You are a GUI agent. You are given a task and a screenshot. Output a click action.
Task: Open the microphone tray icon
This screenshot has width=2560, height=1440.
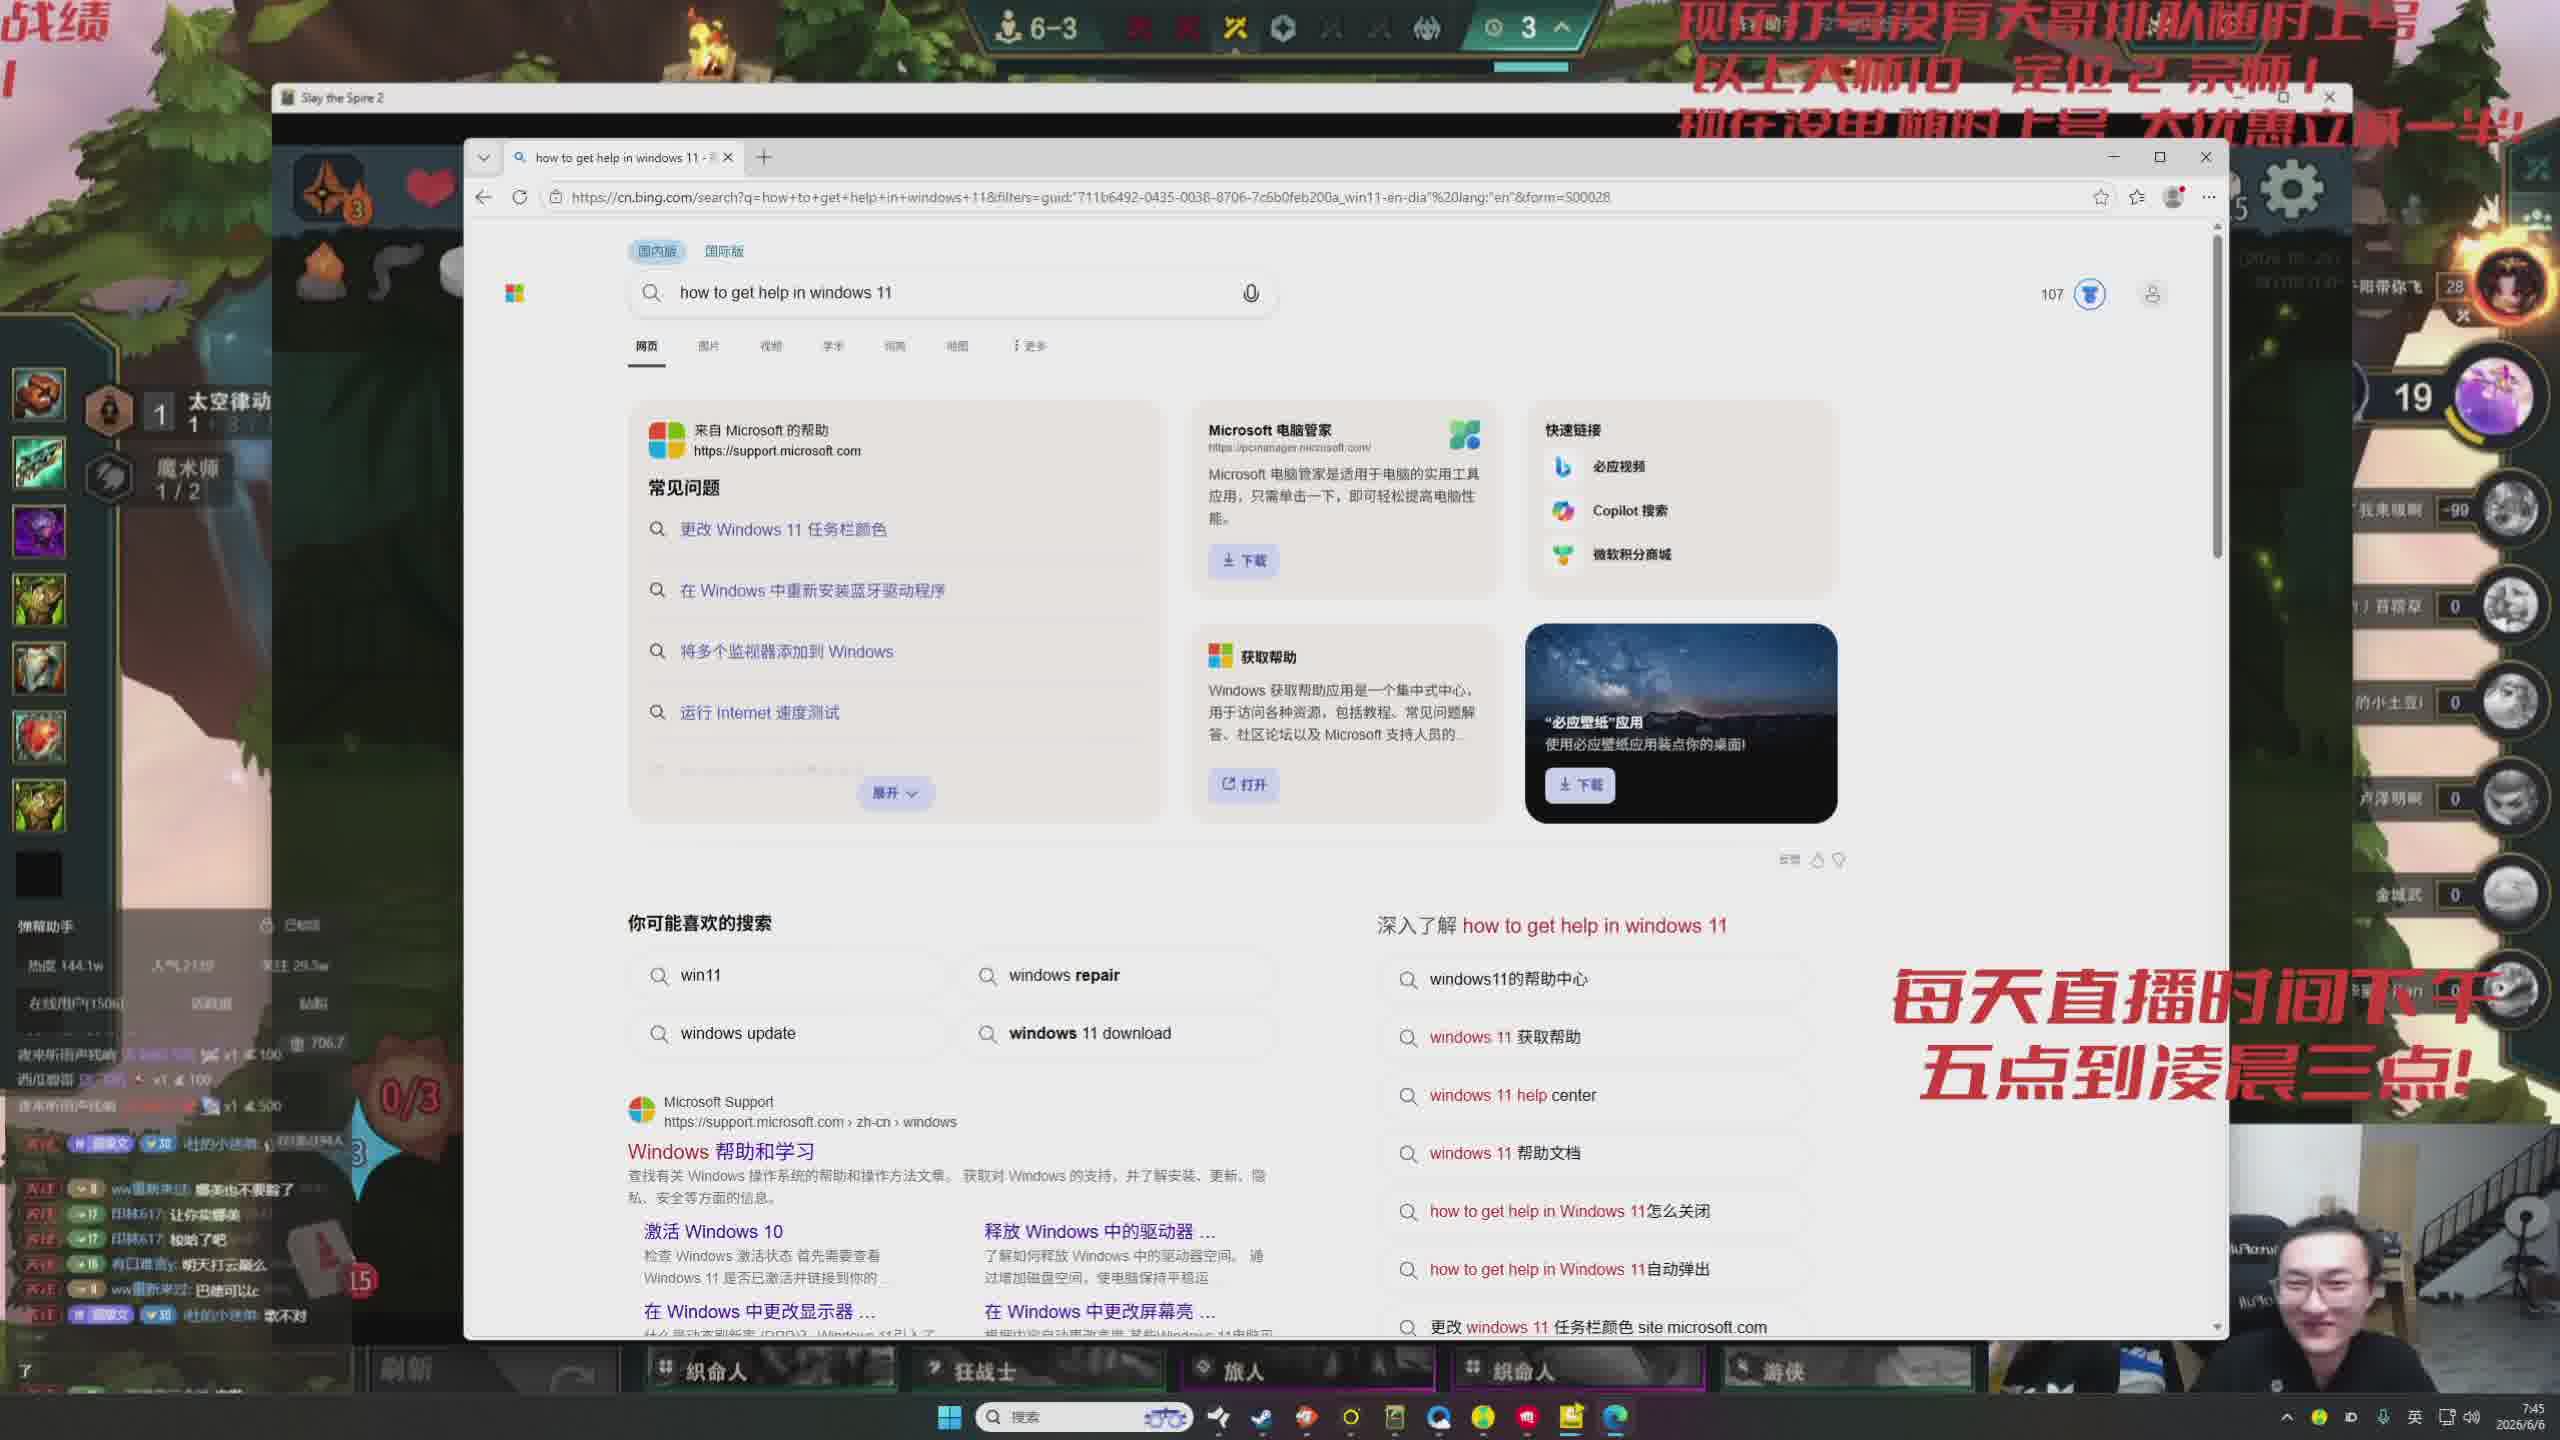click(x=2383, y=1417)
